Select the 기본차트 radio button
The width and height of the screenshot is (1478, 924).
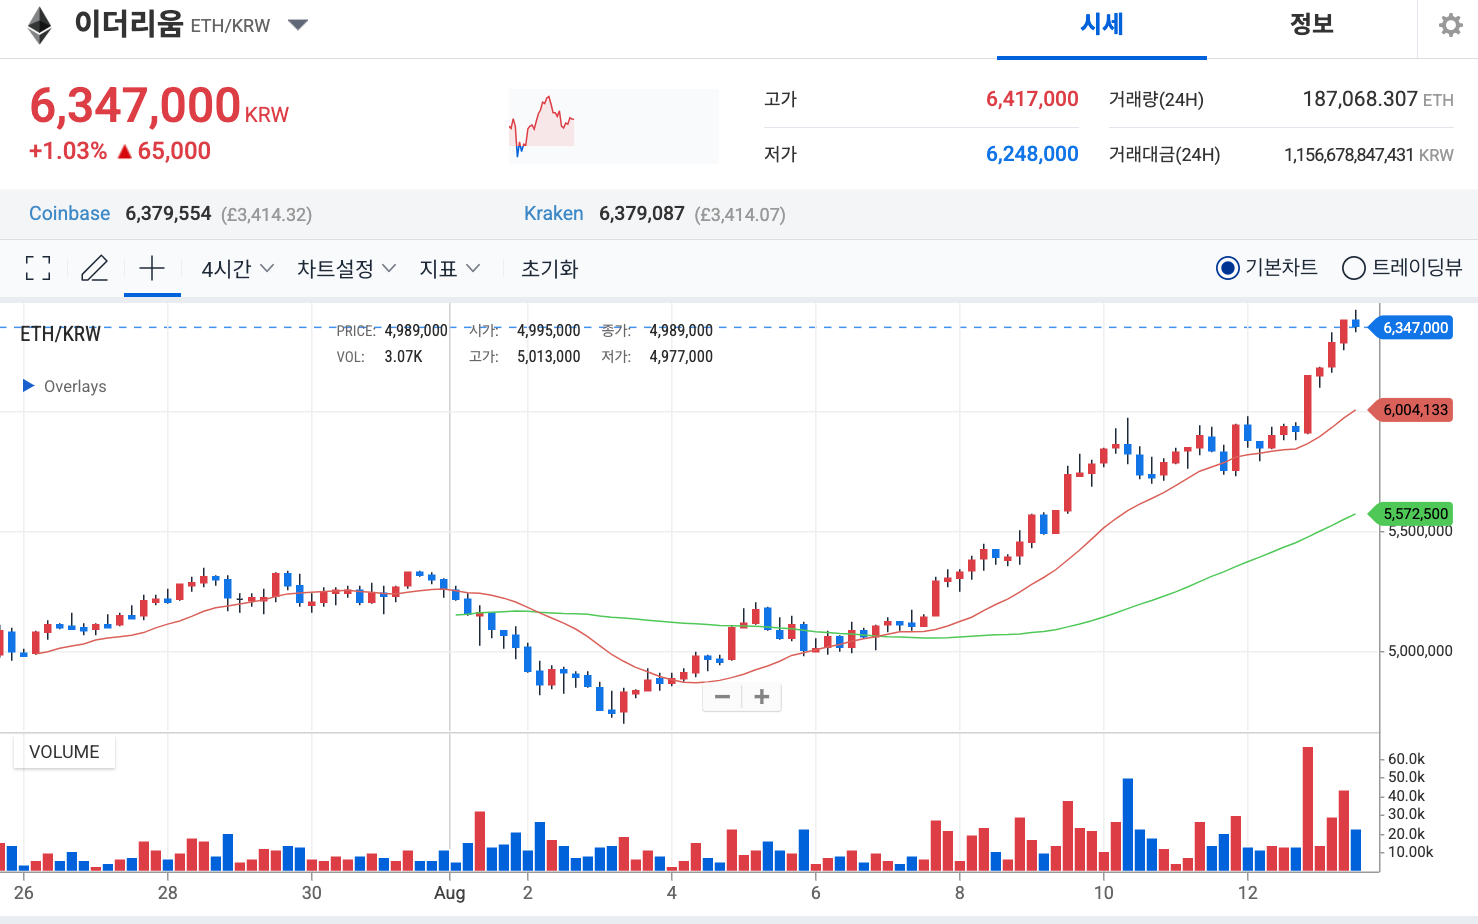click(1228, 268)
